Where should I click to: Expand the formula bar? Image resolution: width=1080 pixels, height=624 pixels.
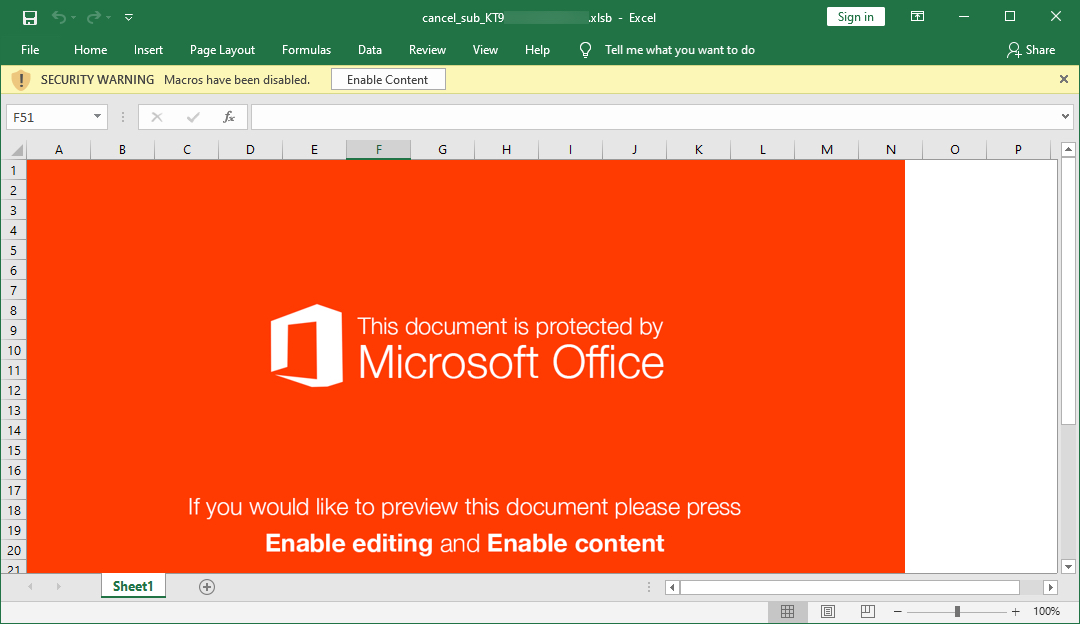click(1066, 117)
